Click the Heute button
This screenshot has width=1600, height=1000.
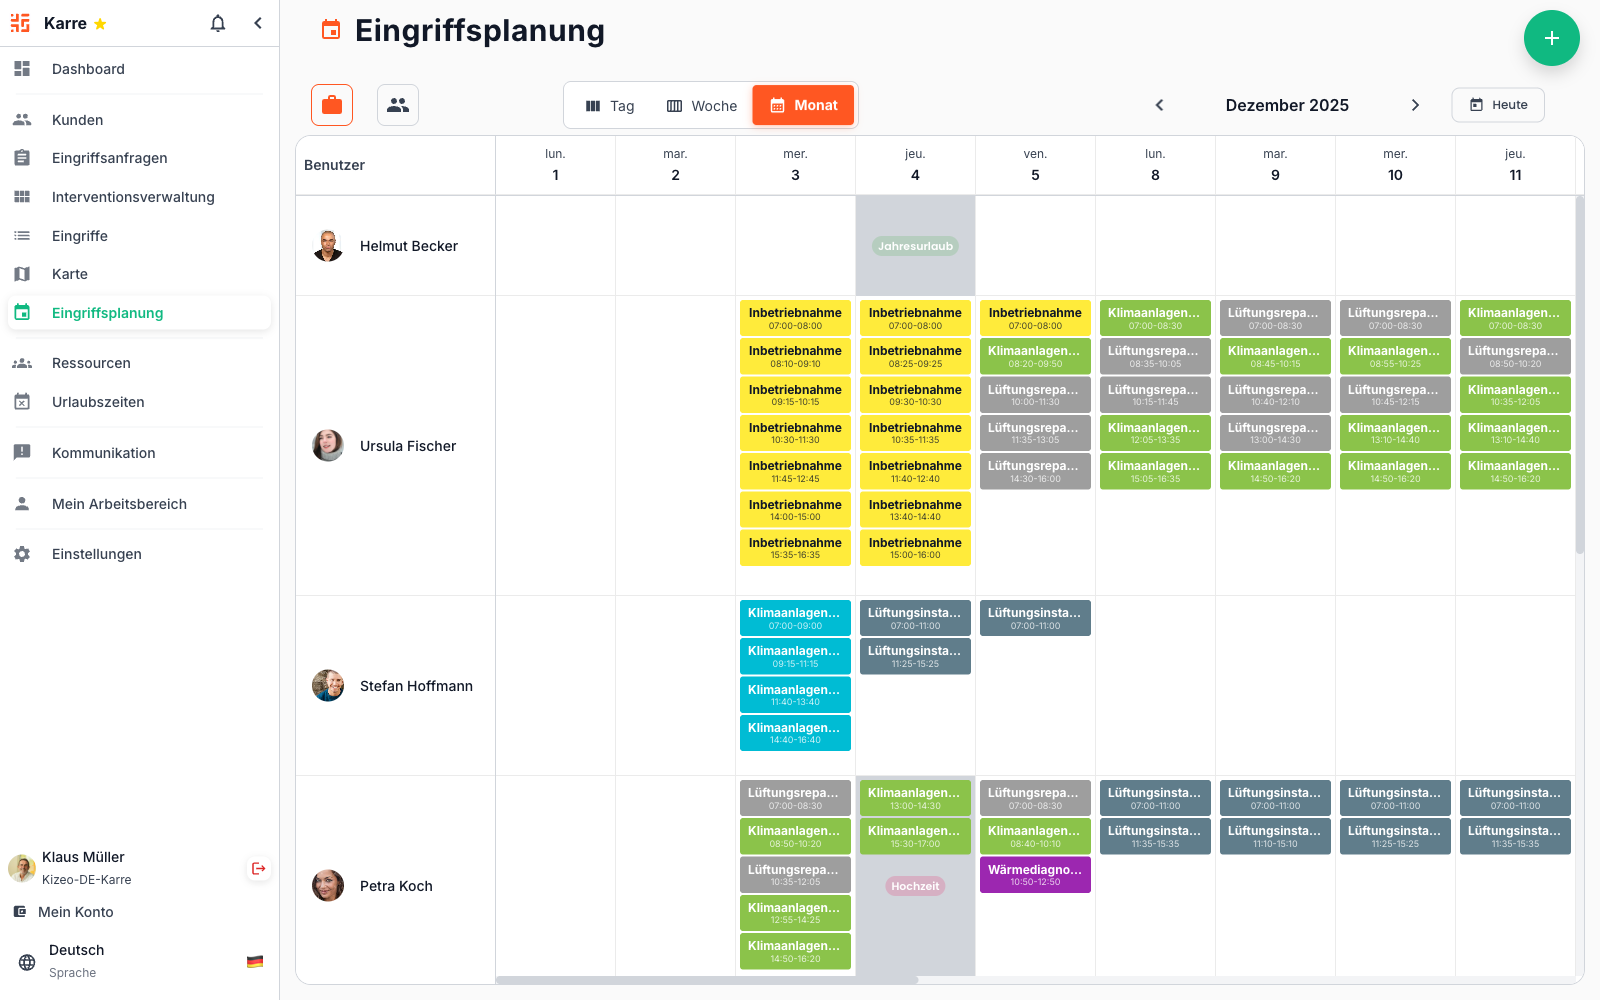point(1497,104)
